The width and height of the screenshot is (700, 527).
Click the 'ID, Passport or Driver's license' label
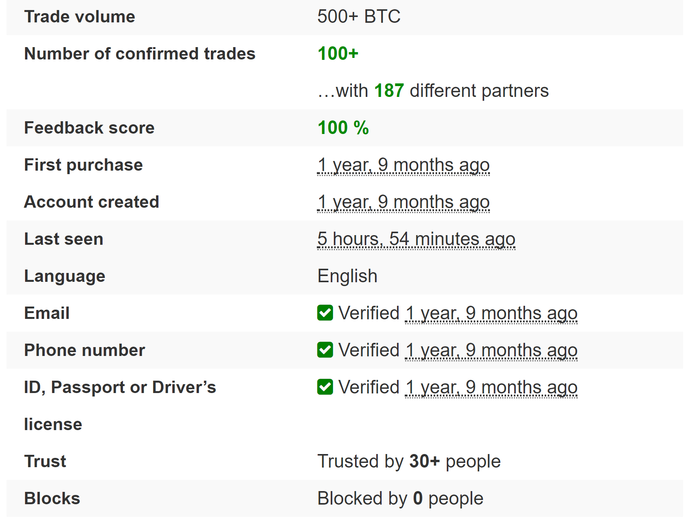tap(120, 406)
